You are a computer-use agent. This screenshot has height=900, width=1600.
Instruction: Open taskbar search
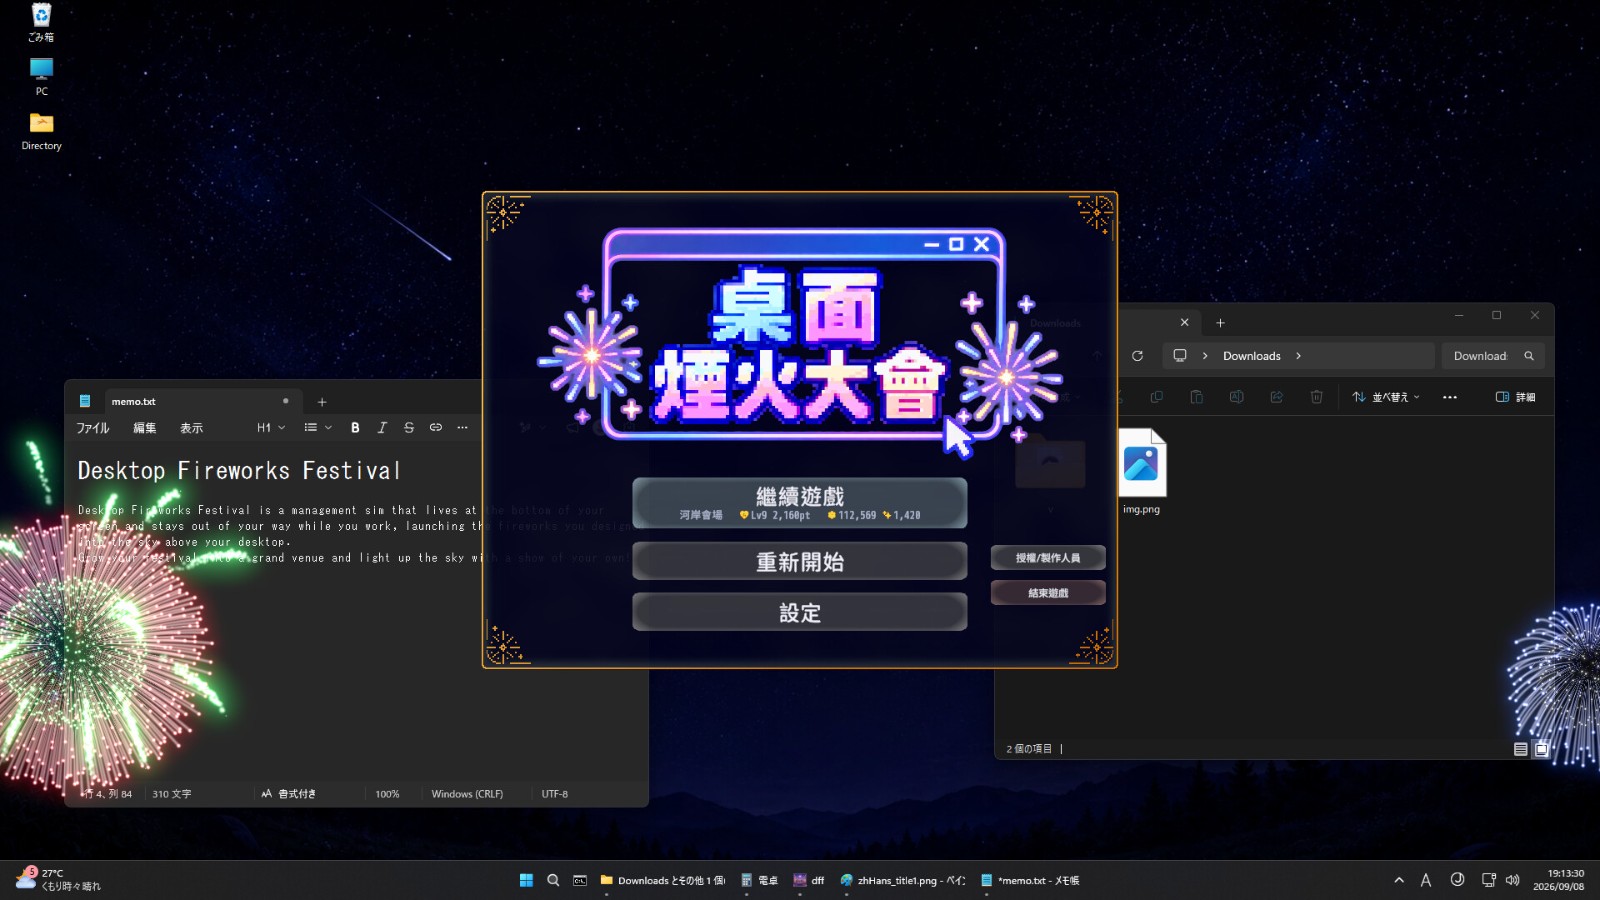553,880
